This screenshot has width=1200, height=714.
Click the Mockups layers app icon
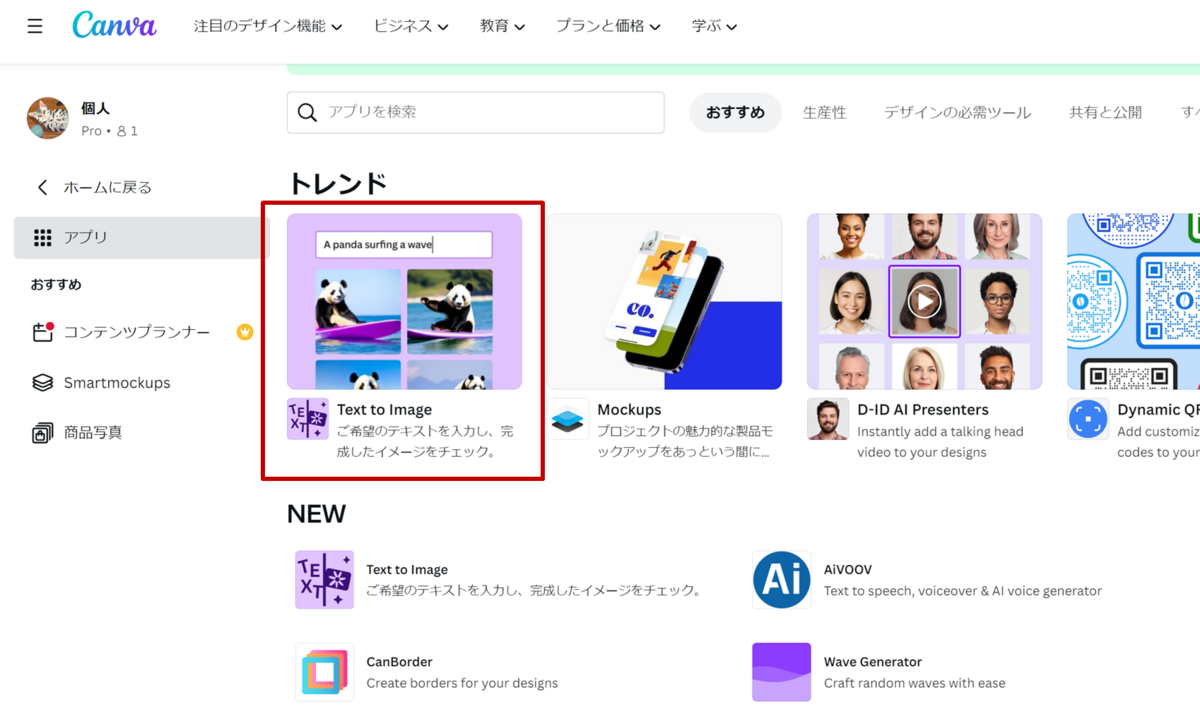click(568, 419)
